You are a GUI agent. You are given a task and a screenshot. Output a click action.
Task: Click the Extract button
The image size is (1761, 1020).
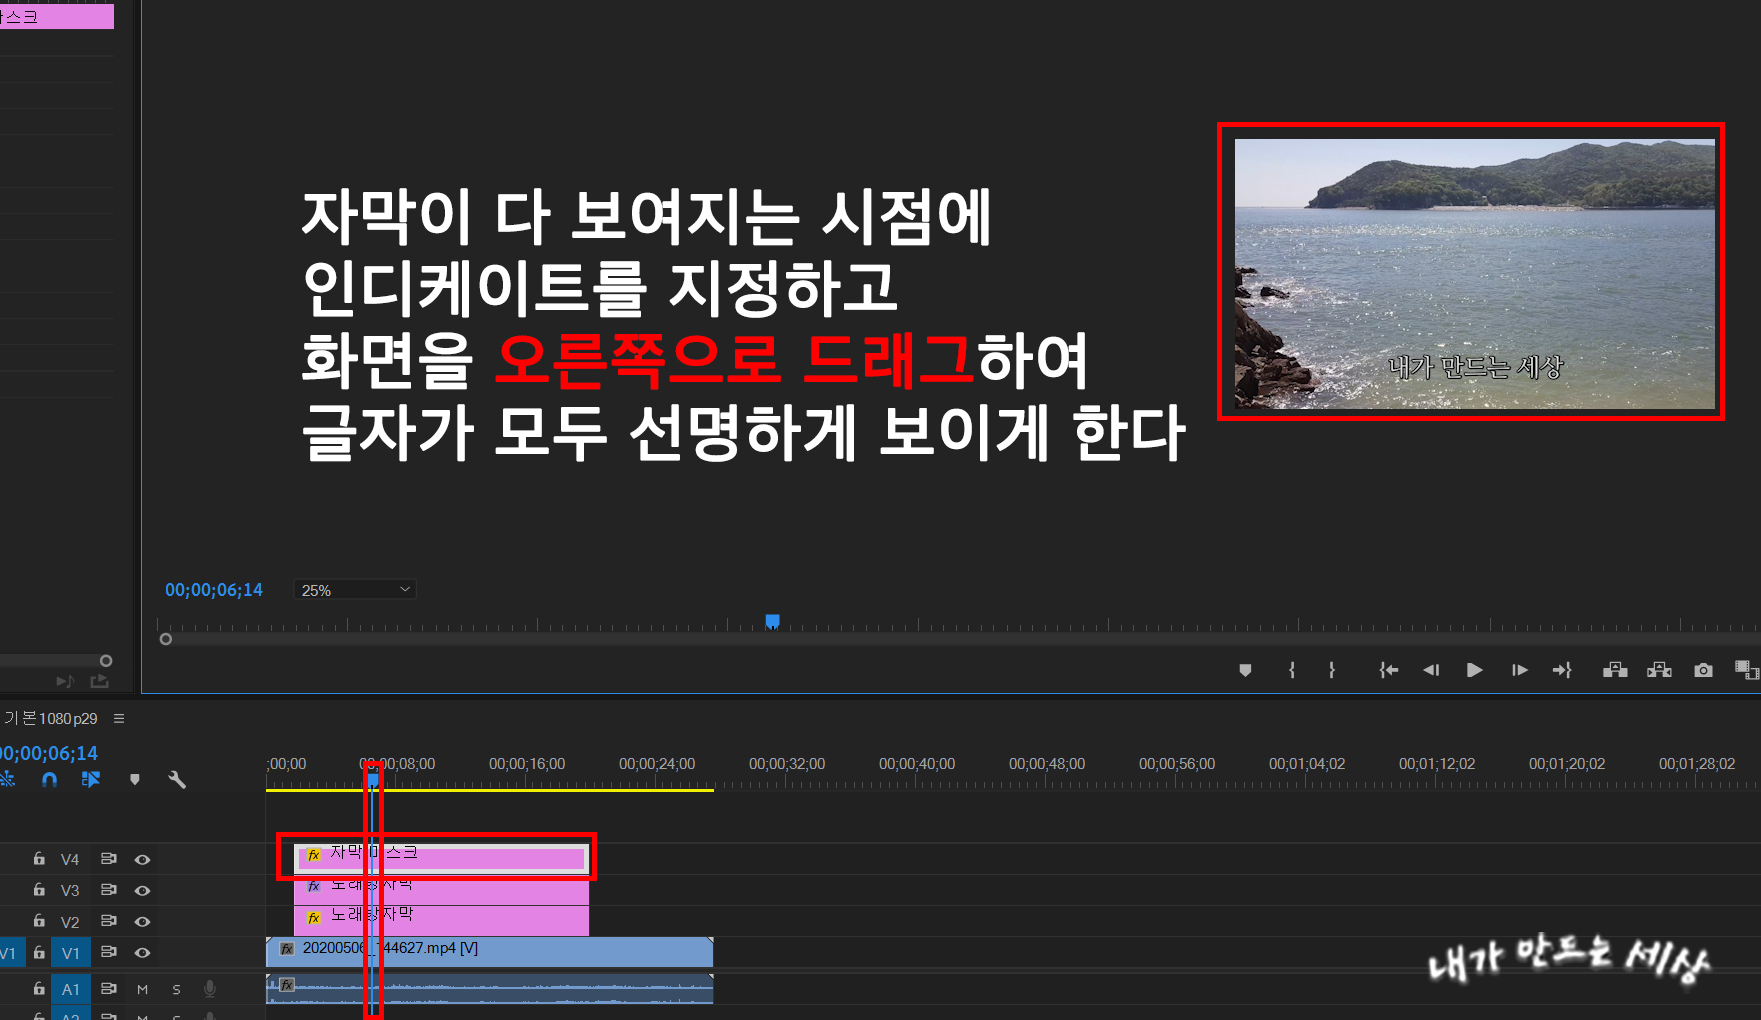coord(1659,670)
